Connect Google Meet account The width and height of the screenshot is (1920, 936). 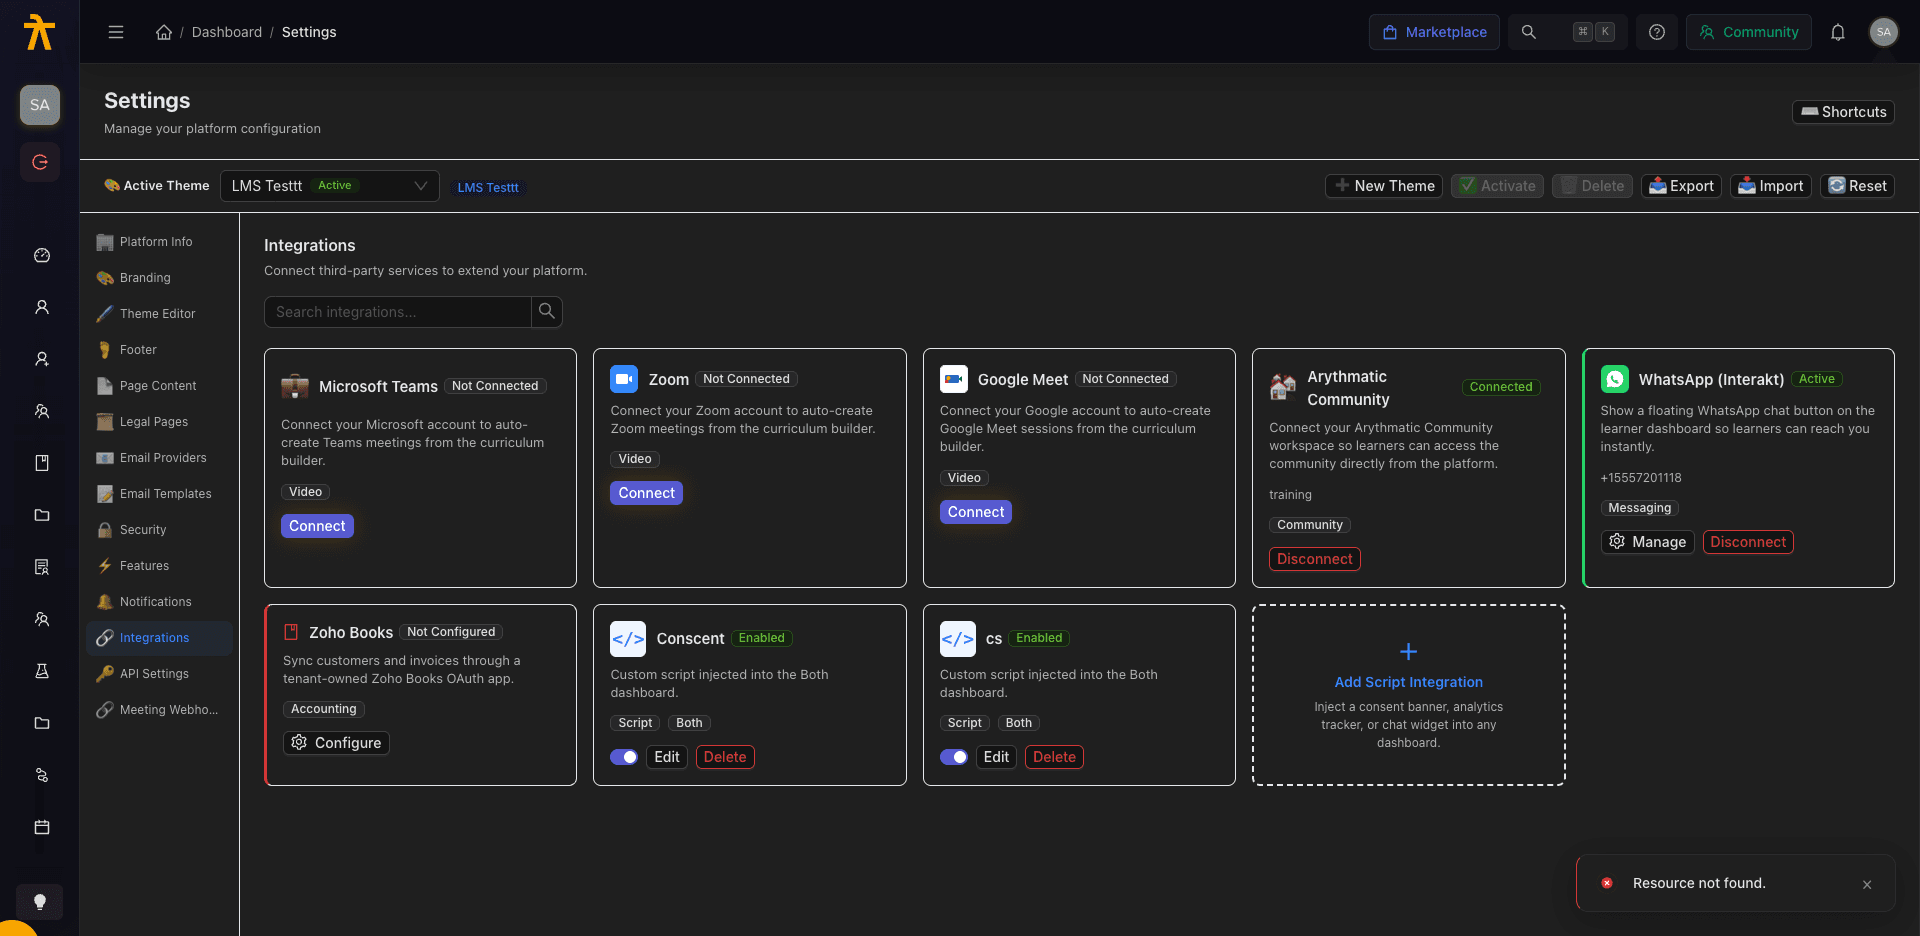click(x=976, y=512)
